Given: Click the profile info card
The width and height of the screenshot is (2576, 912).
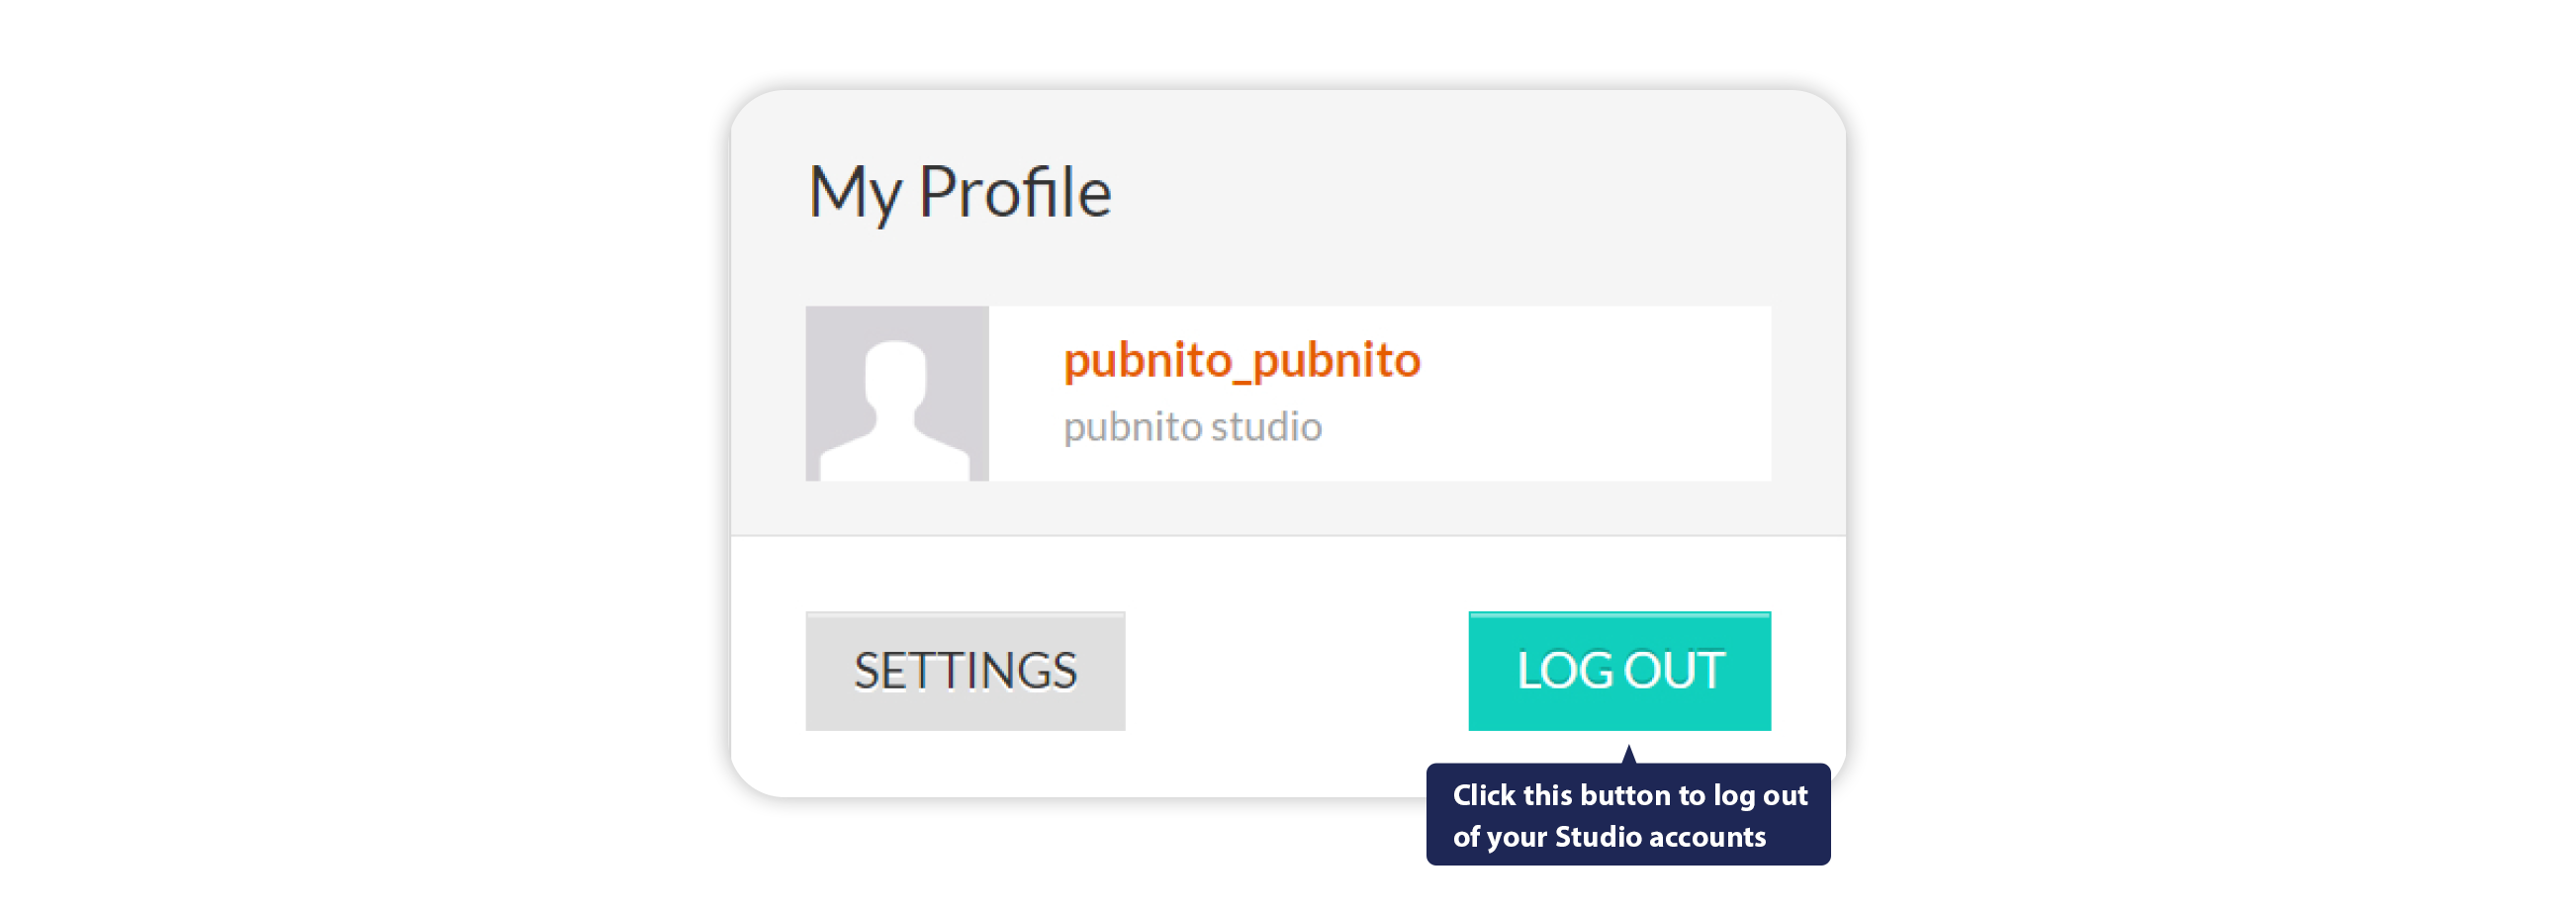Looking at the screenshot, I should coord(1290,392).
